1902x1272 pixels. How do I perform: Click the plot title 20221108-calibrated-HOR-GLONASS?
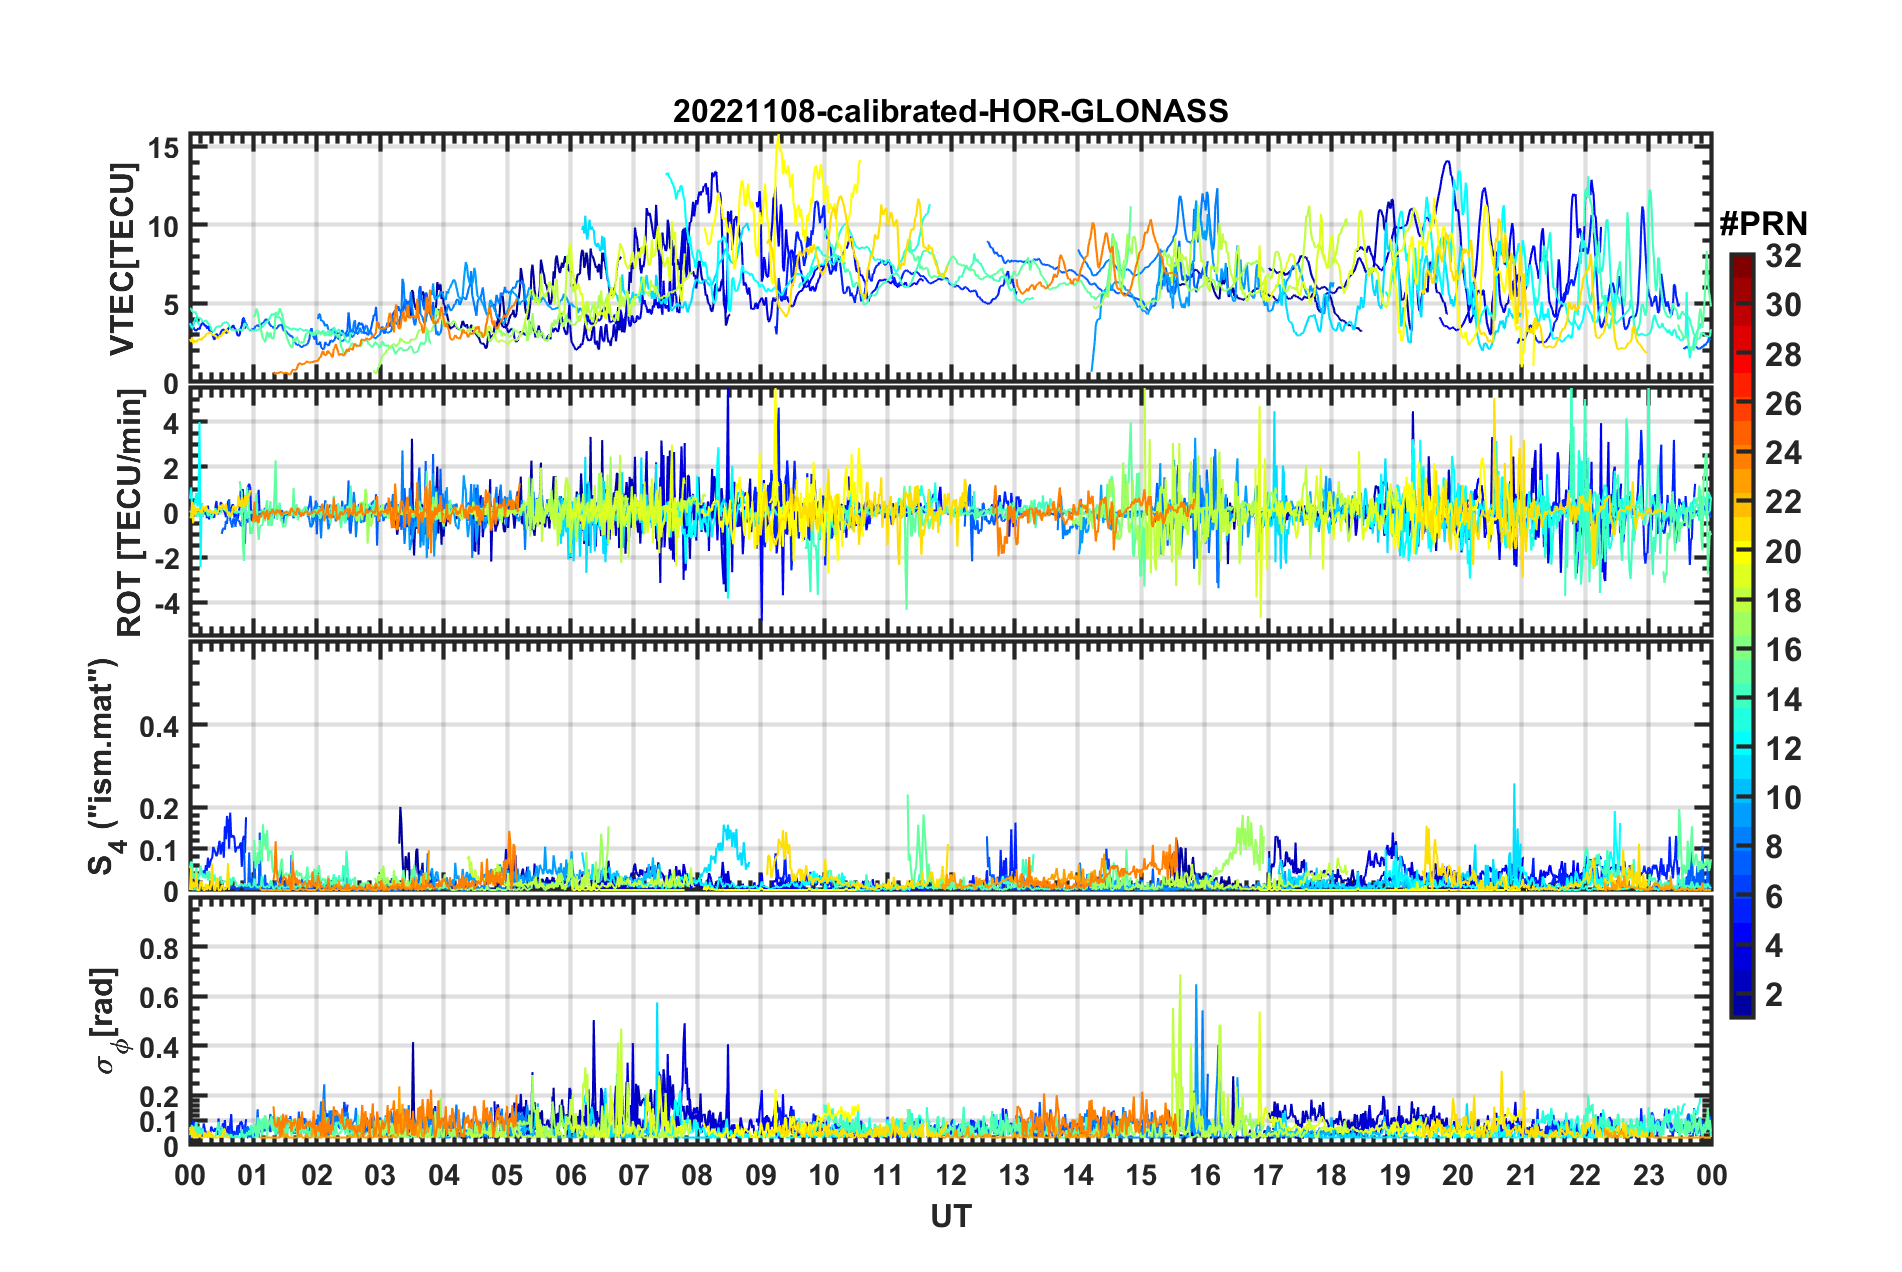click(x=950, y=111)
